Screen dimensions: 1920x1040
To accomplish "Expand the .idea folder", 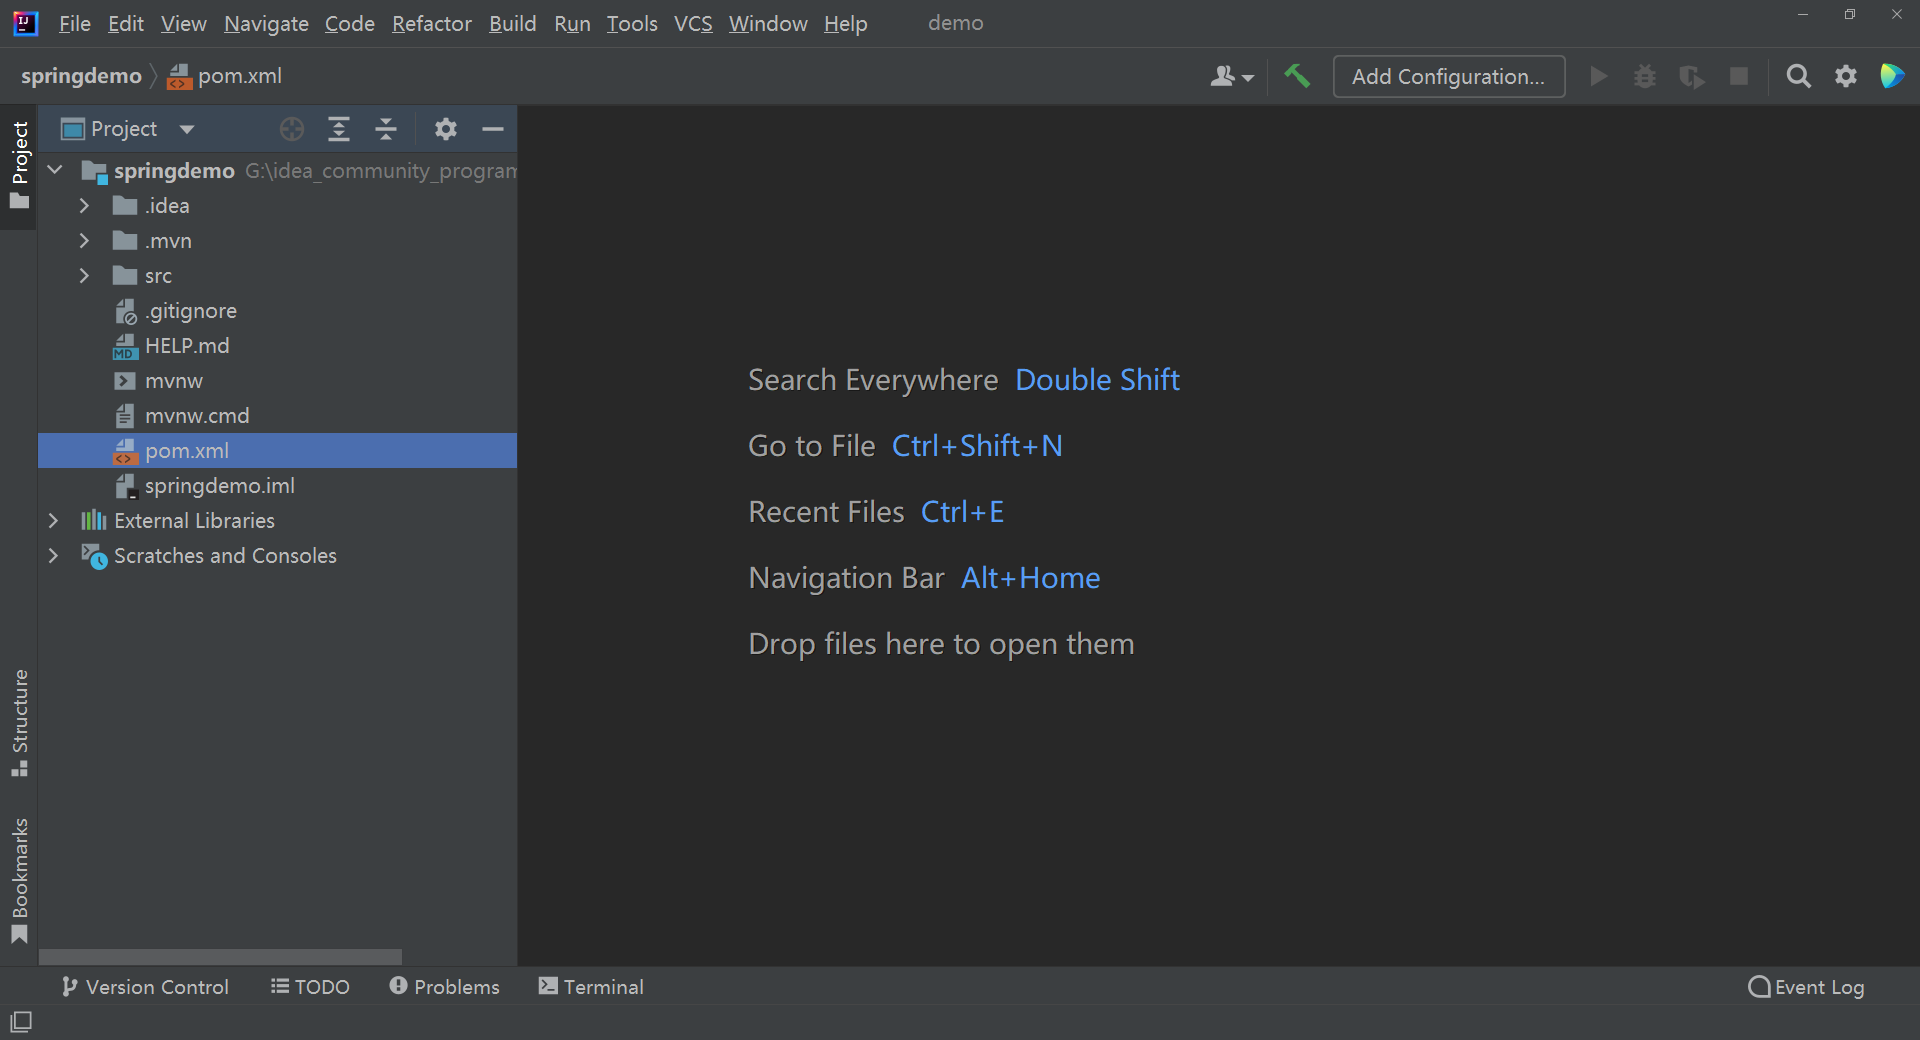I will point(84,206).
